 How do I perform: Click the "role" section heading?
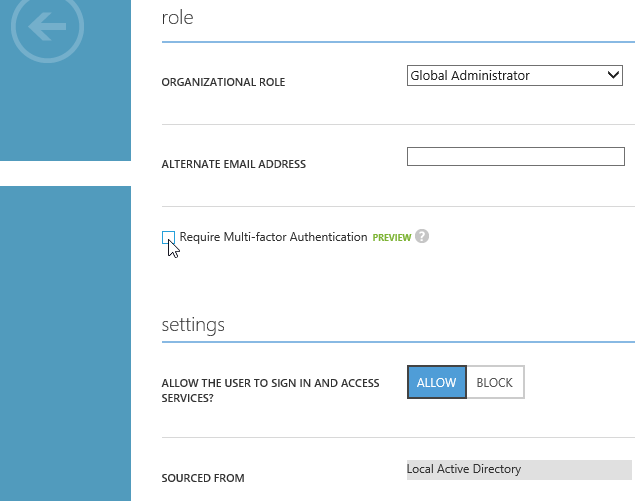coord(177,17)
